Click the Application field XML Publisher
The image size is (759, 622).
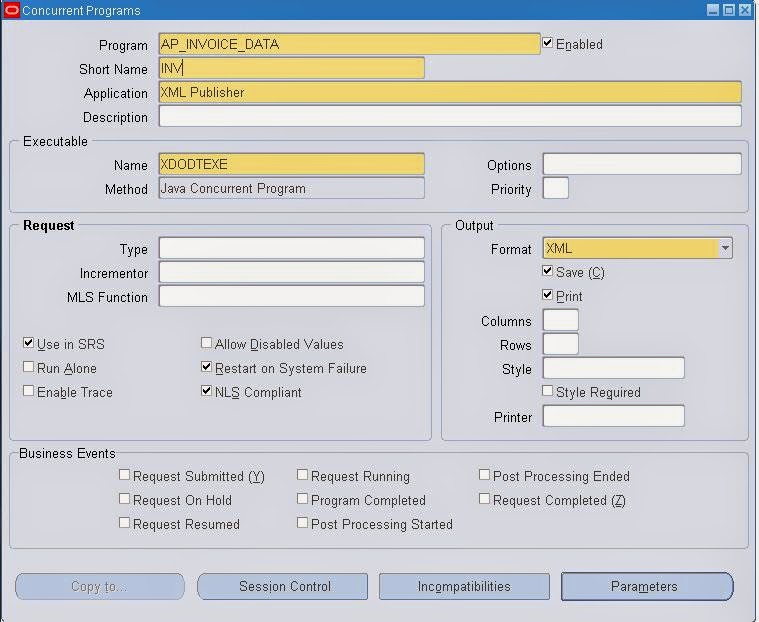coord(450,92)
